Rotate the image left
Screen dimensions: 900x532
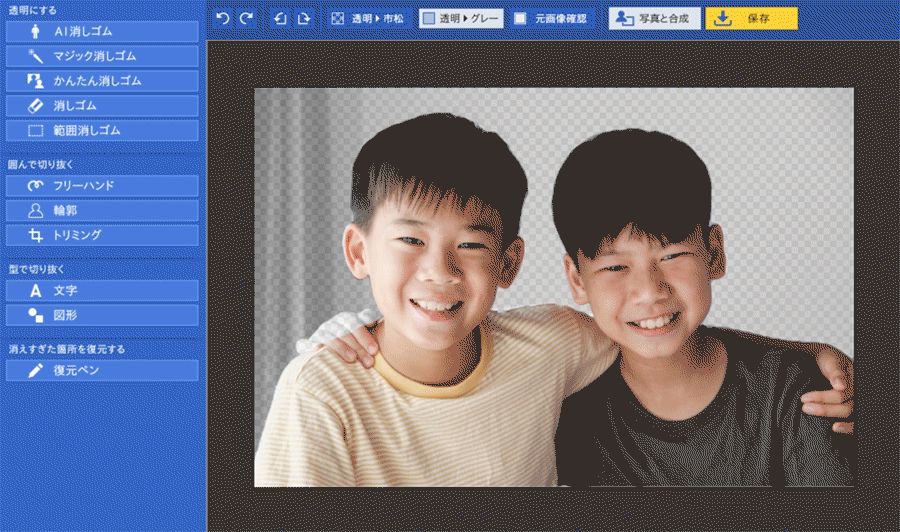pos(280,18)
